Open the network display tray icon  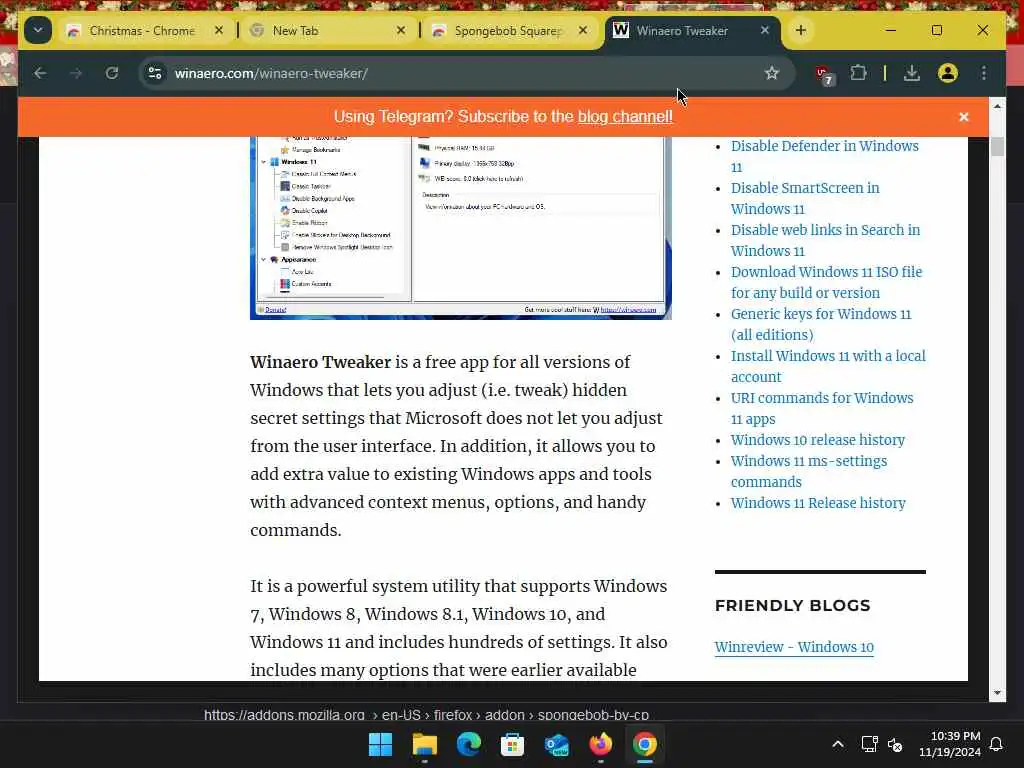tap(869, 744)
